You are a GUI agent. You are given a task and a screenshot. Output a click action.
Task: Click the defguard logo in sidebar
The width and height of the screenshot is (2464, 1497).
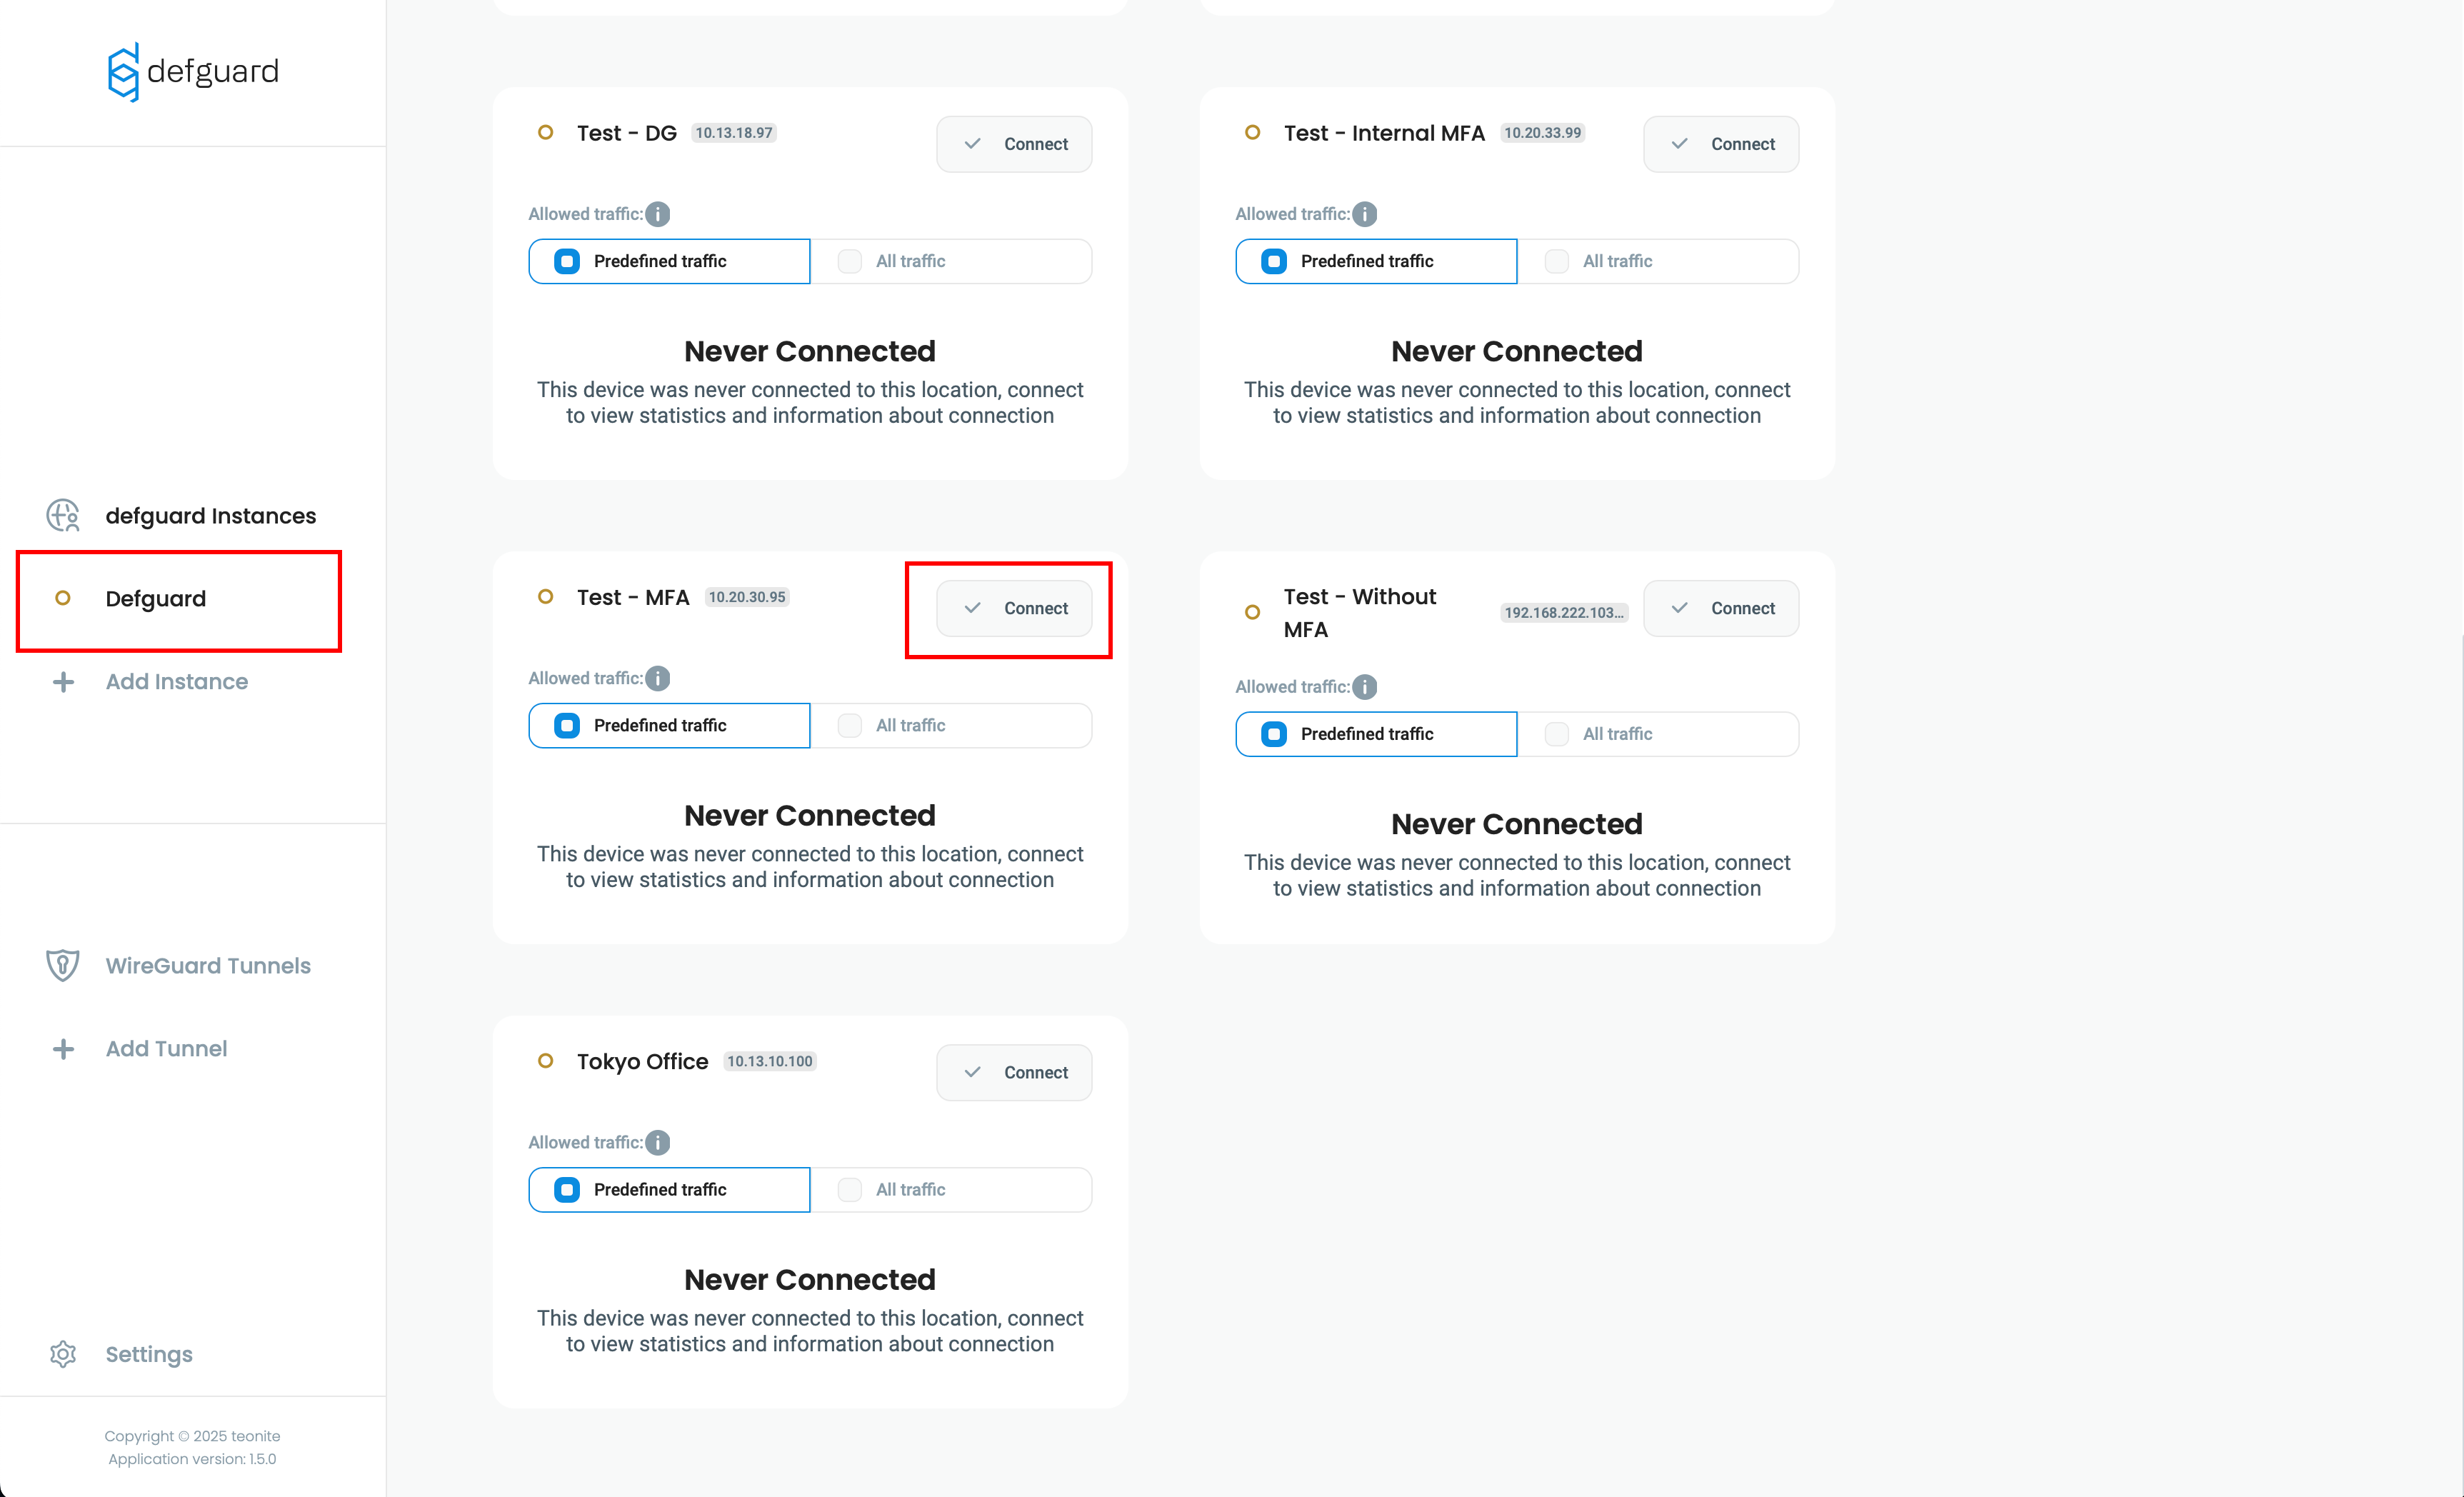(192, 72)
